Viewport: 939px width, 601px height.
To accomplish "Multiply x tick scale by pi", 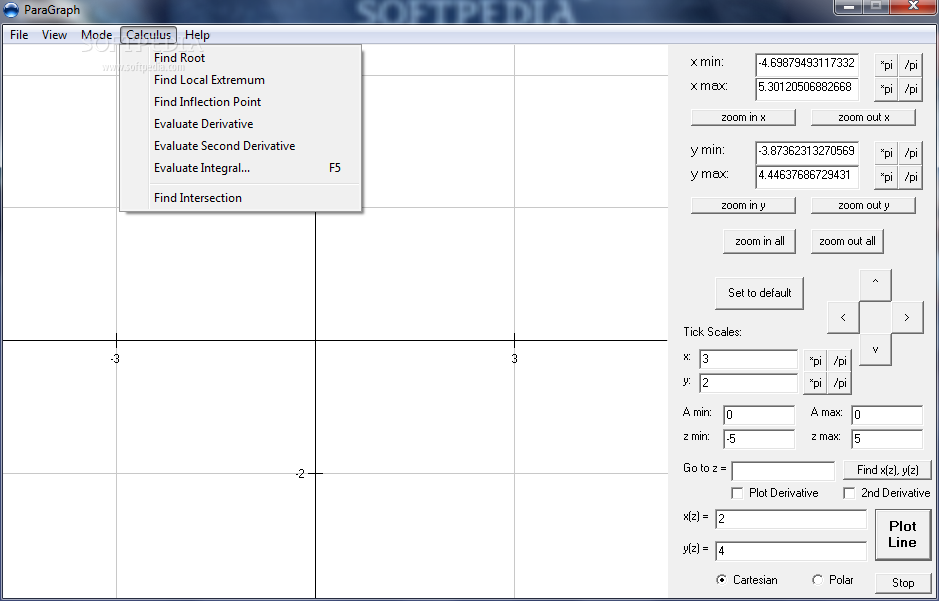I will (x=815, y=361).
